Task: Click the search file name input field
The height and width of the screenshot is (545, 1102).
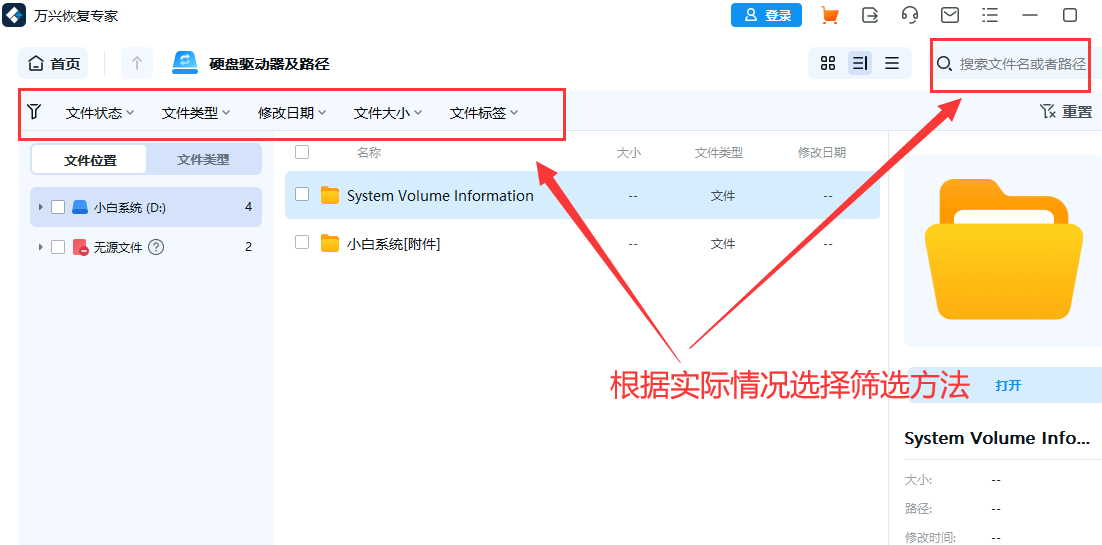Action: (1023, 64)
